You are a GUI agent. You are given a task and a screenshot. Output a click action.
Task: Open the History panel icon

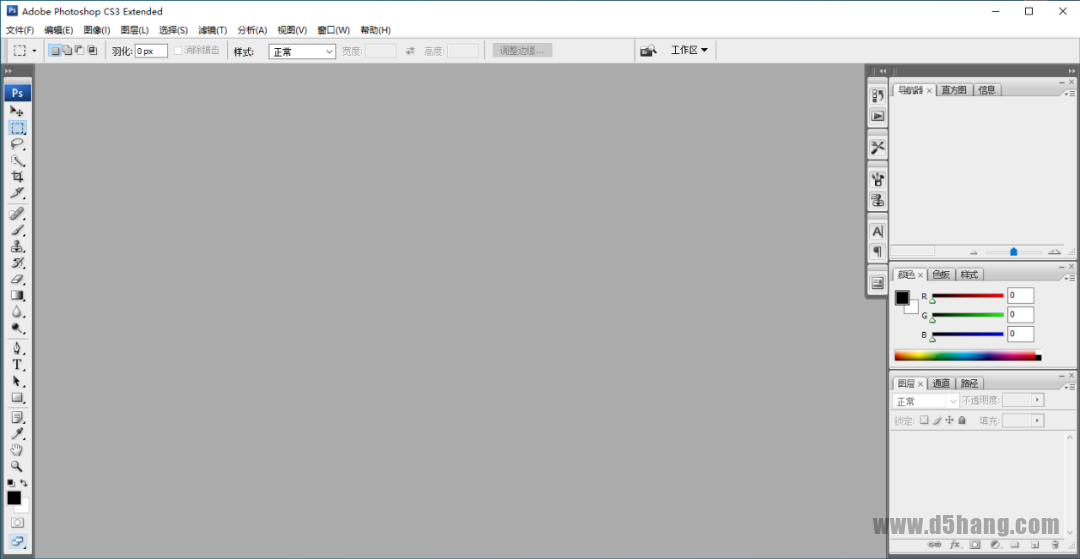878,96
